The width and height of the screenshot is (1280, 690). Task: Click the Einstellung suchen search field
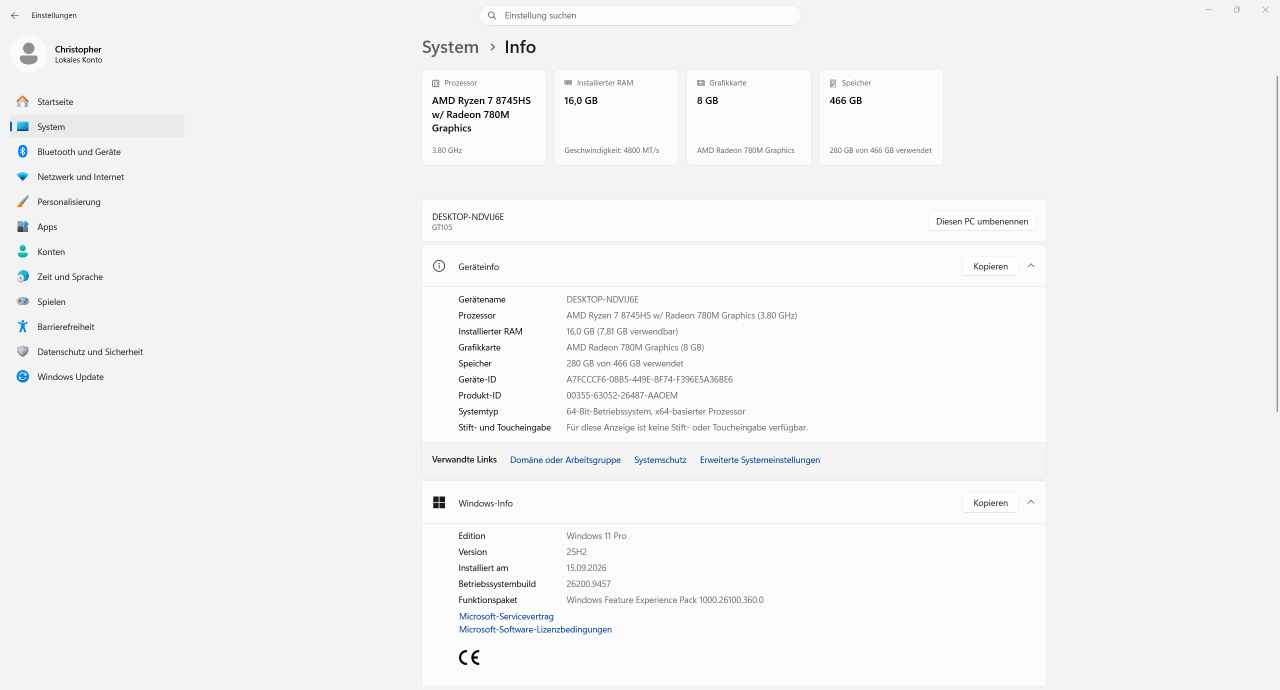(640, 15)
